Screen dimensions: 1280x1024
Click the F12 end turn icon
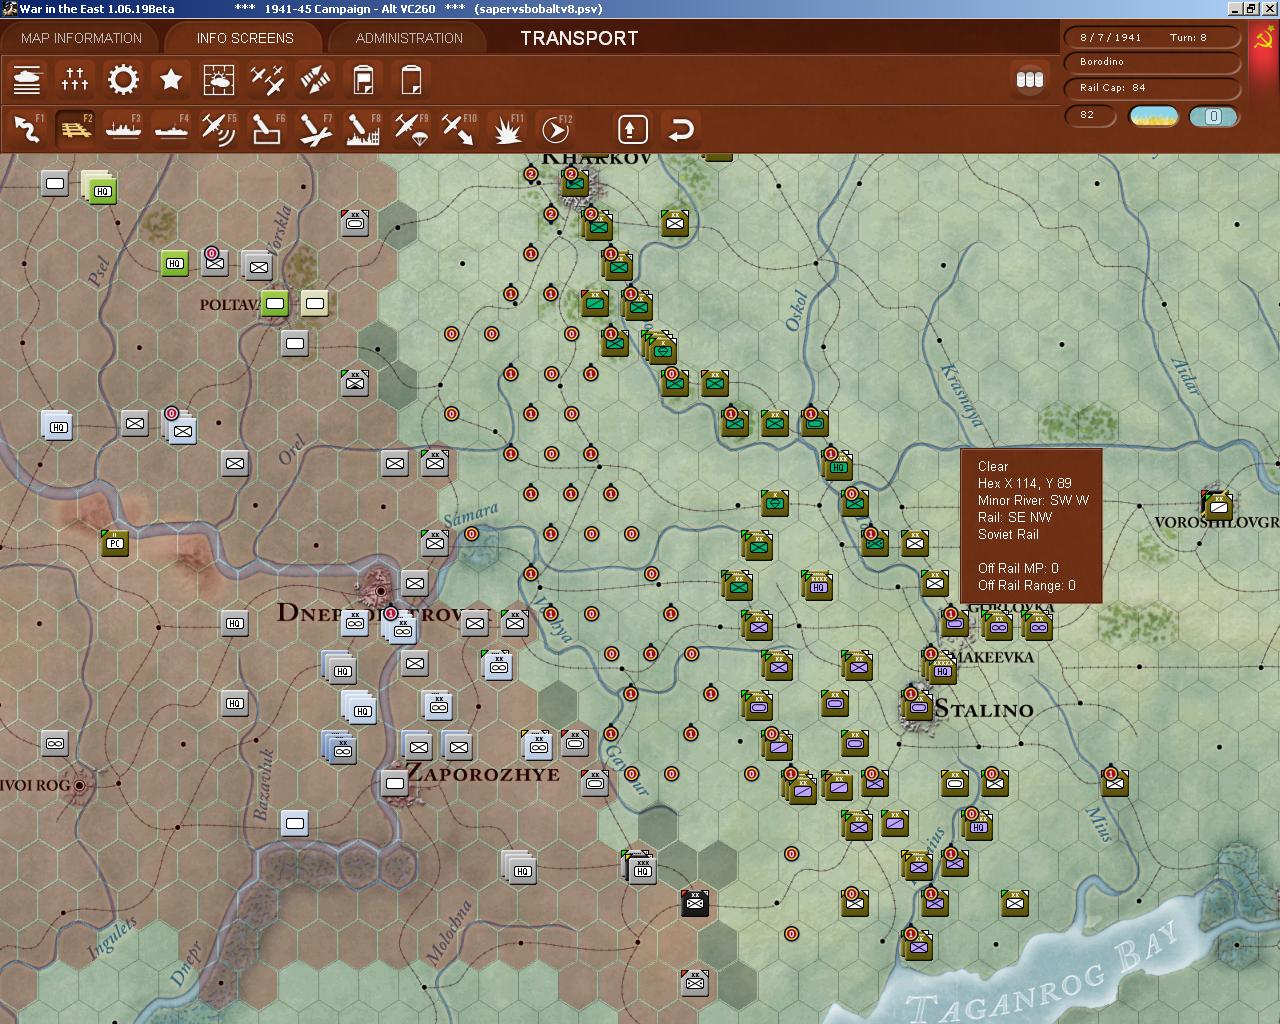[556, 129]
